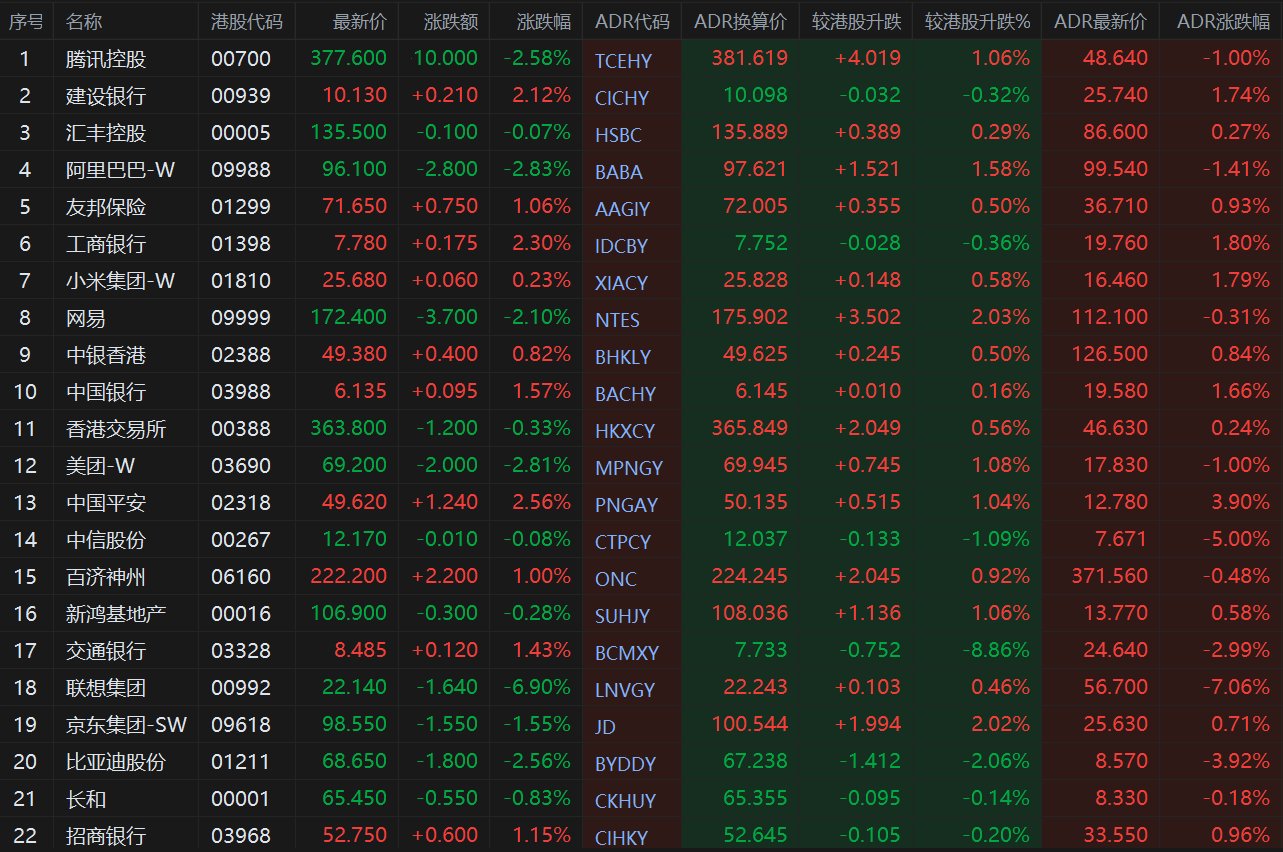1283x852 pixels.
Task: Click stock code 00267
Action: (x=241, y=540)
